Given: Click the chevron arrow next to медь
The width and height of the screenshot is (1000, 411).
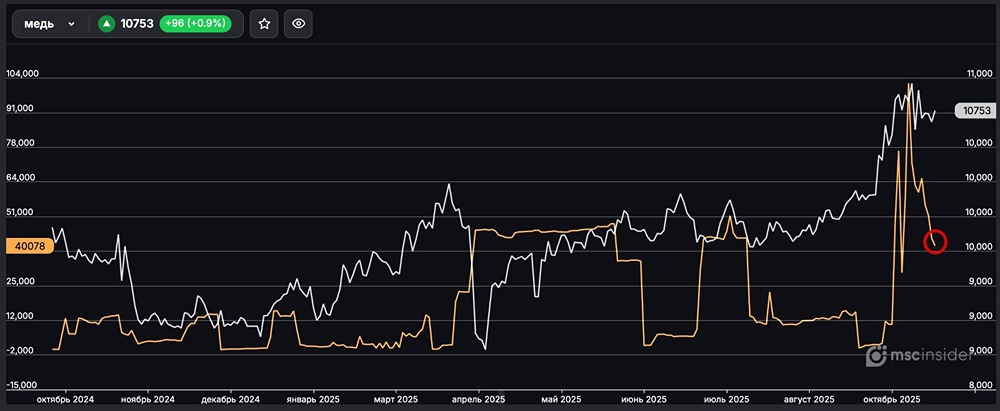Looking at the screenshot, I should point(72,24).
